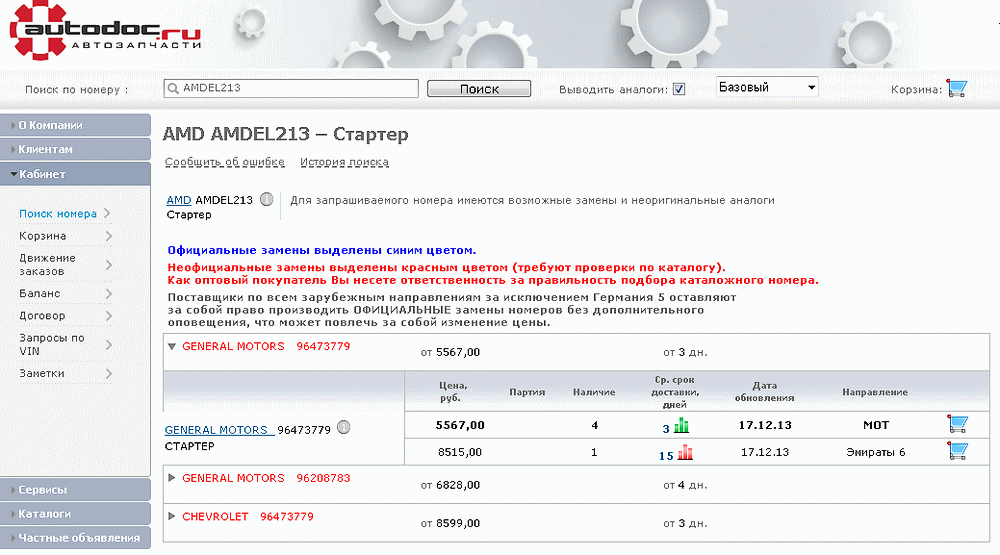This screenshot has width=1000, height=555.
Task: Add the 5567,00 MOT offer to cart
Action: click(957, 425)
